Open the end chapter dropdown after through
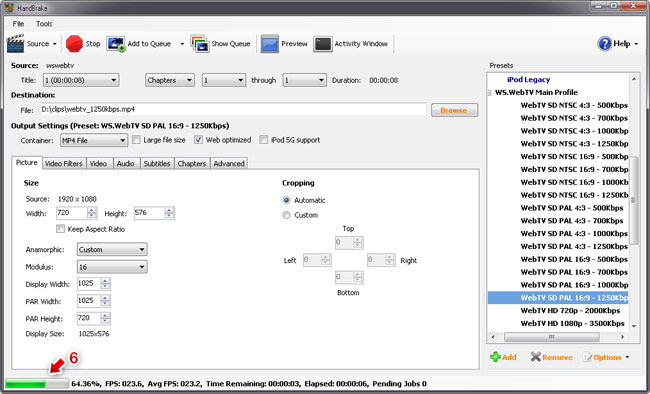Viewport: 650px width, 394px height. [304, 80]
